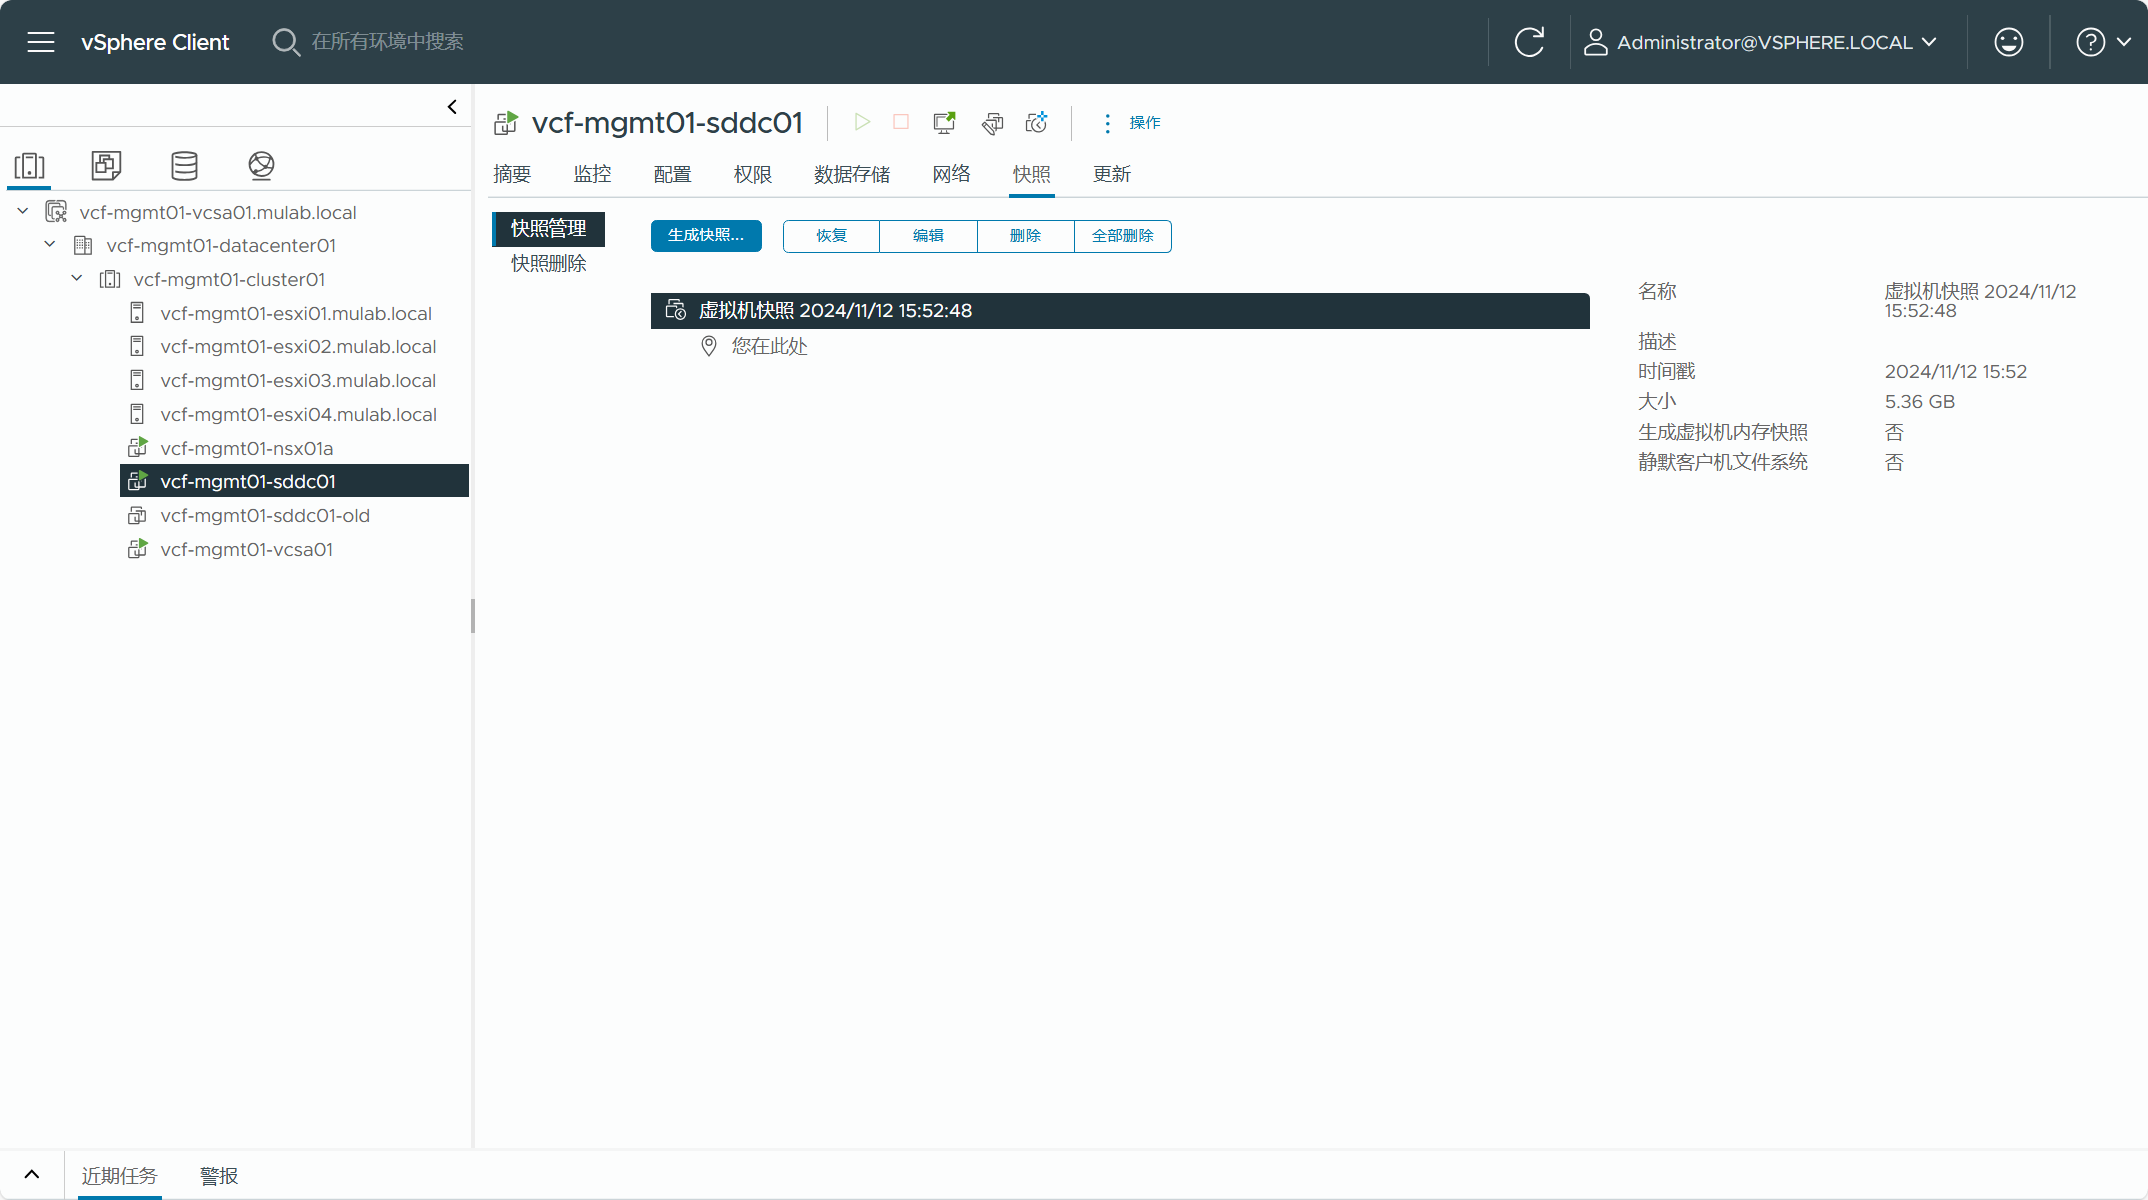Open the help menu dropdown
Viewport: 2148px width, 1200px height.
coord(2103,42)
